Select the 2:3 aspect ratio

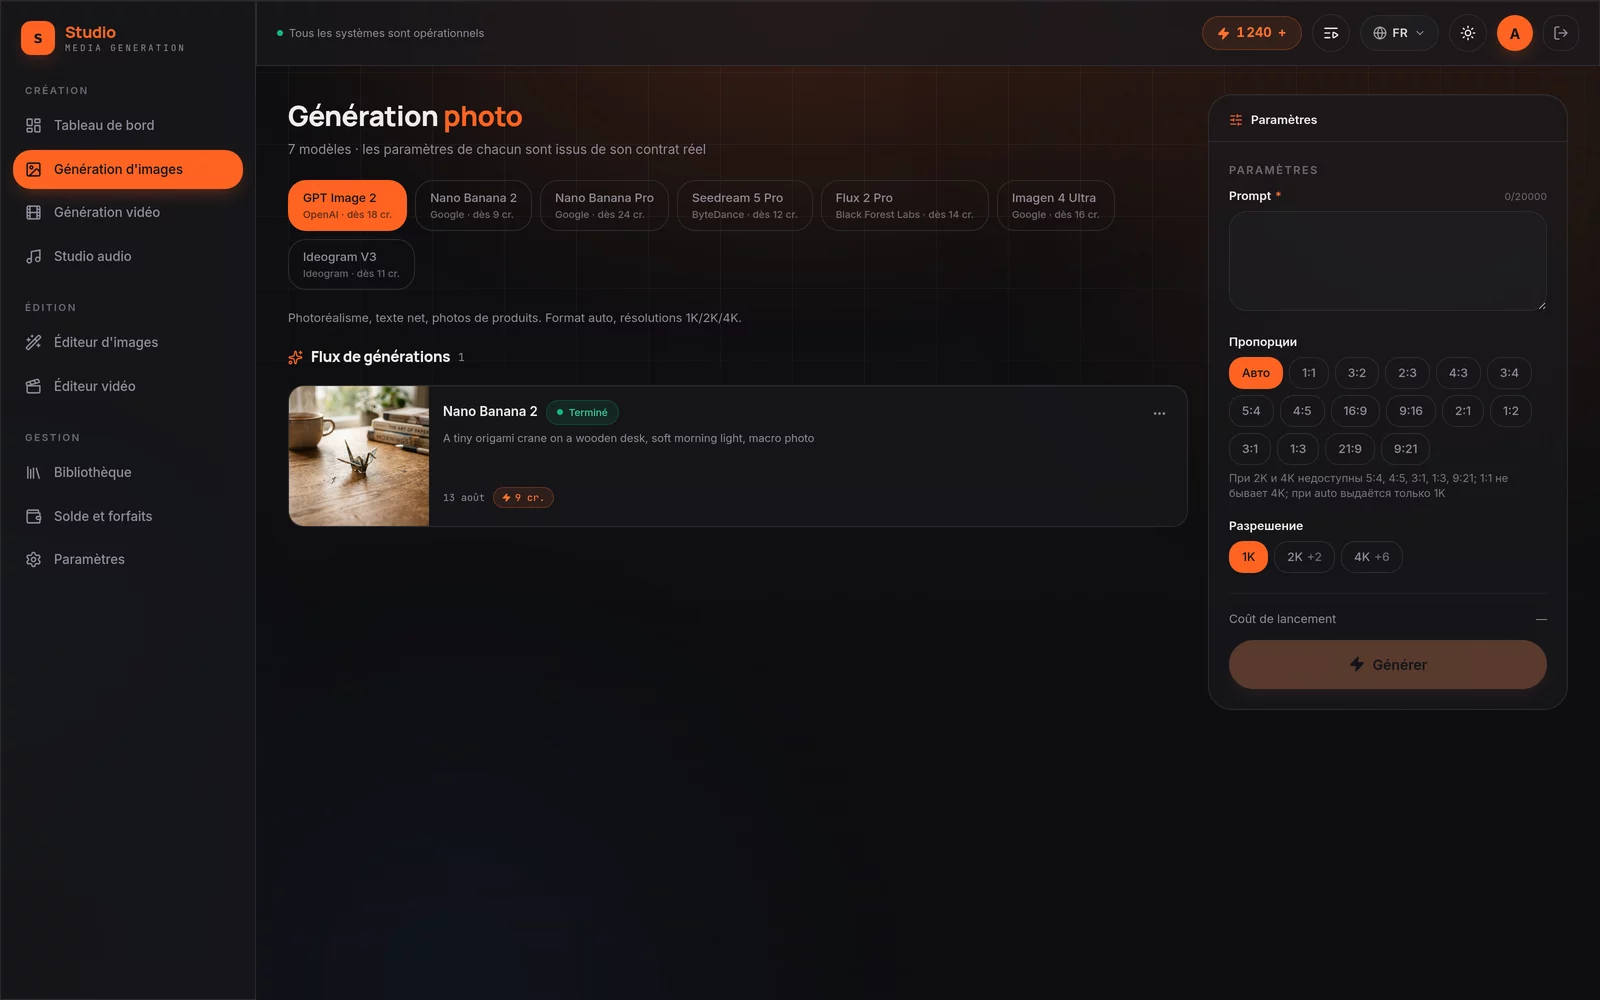(1407, 373)
